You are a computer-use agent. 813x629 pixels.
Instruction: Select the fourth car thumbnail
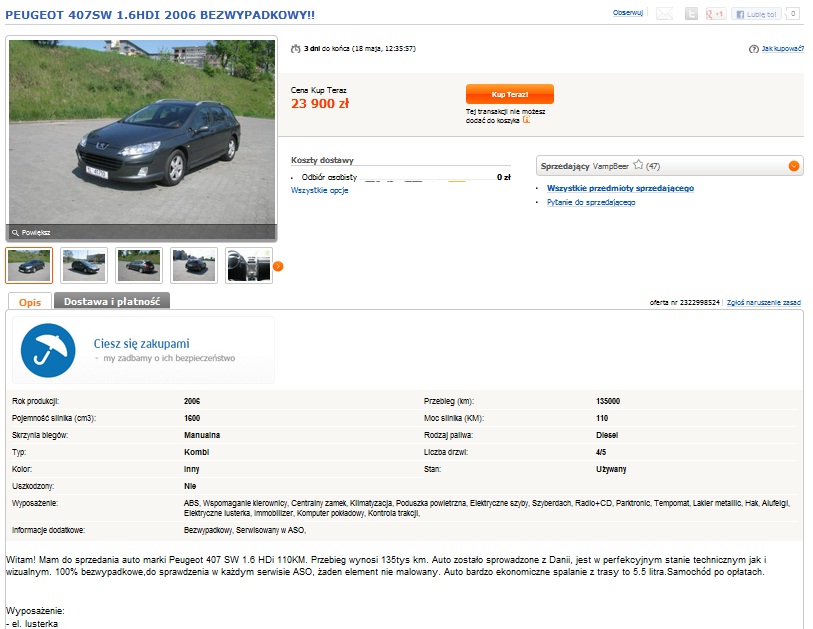(x=194, y=265)
